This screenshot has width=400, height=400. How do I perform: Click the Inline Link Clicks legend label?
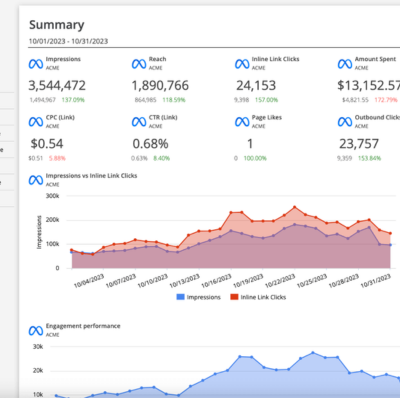click(263, 297)
